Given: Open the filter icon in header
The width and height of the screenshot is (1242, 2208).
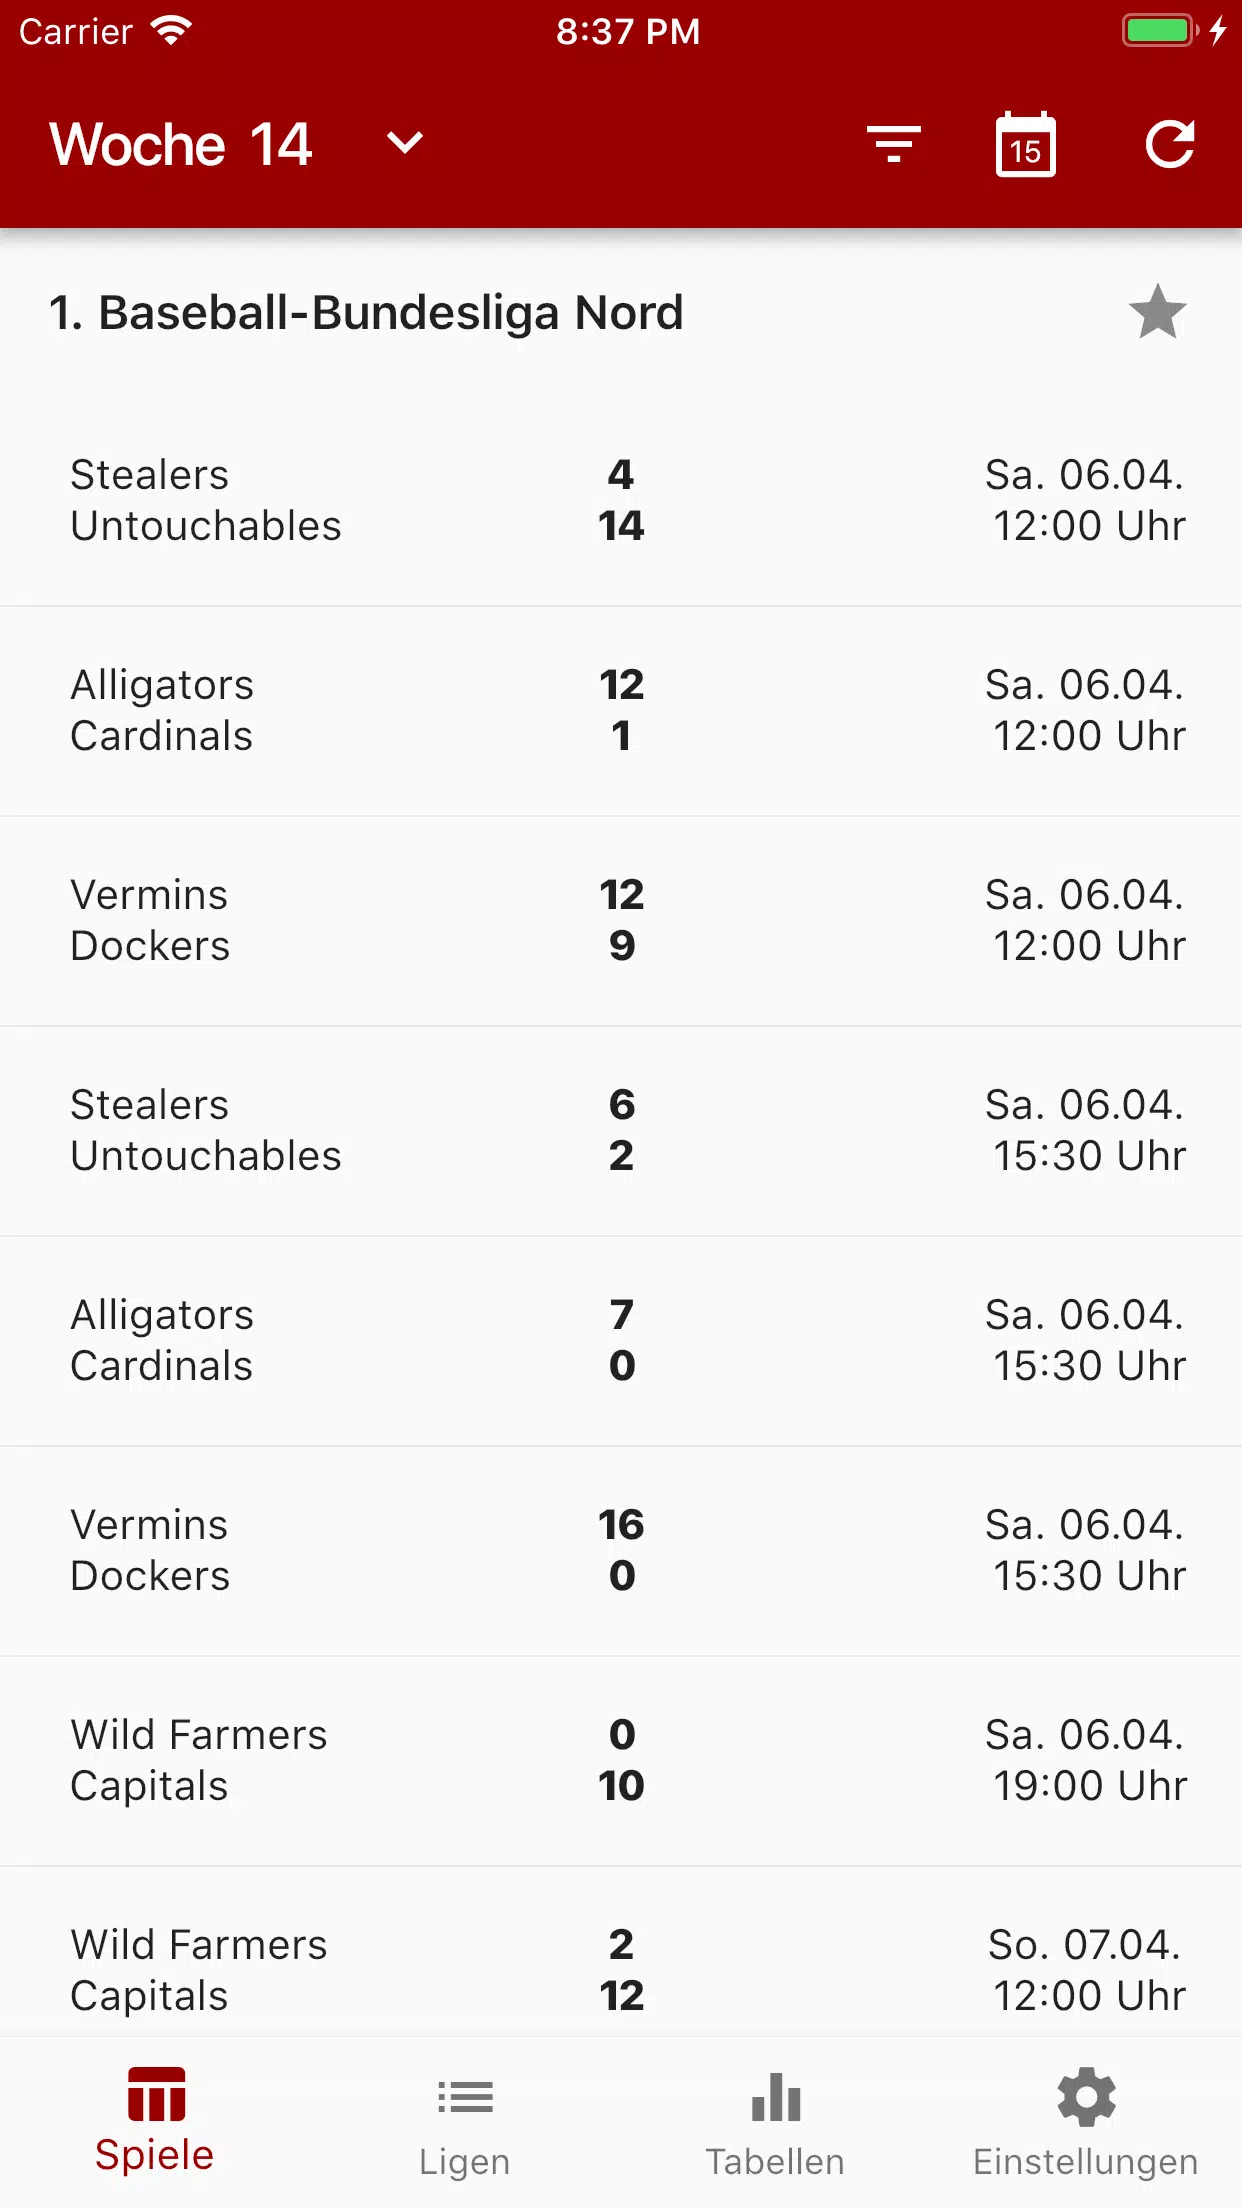Looking at the screenshot, I should coord(893,144).
